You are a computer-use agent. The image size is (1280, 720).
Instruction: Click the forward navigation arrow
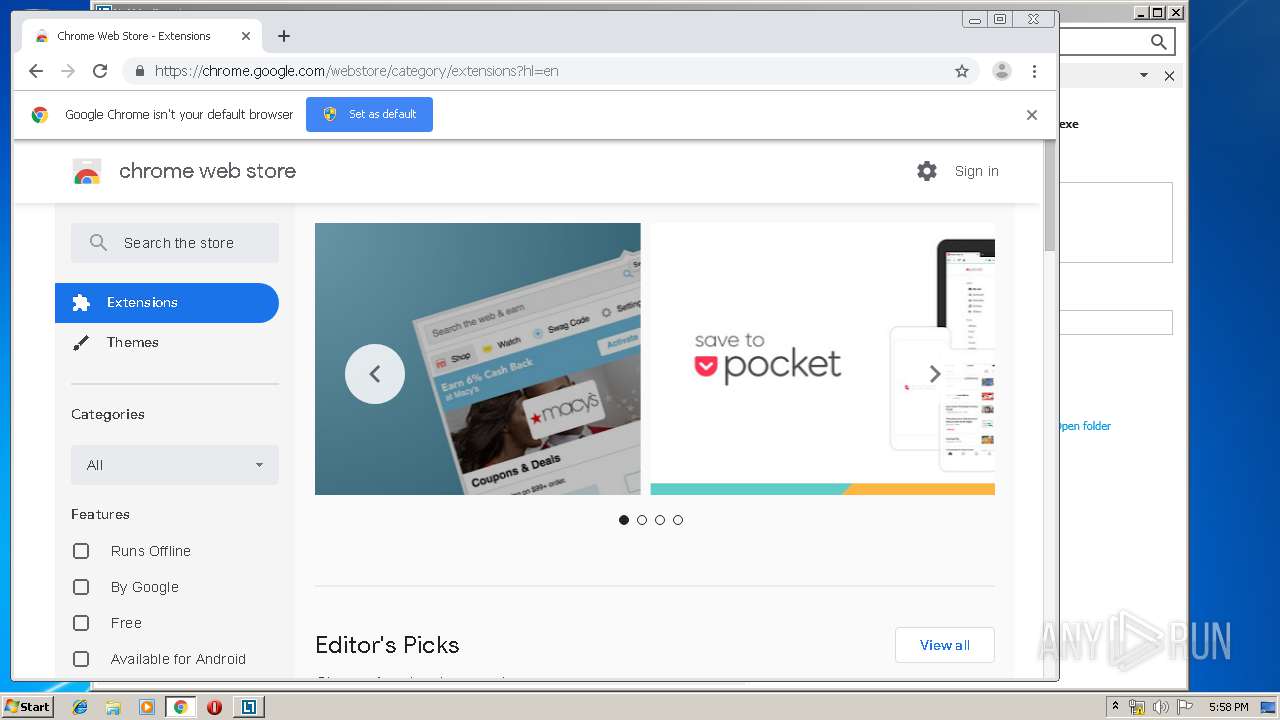[68, 71]
